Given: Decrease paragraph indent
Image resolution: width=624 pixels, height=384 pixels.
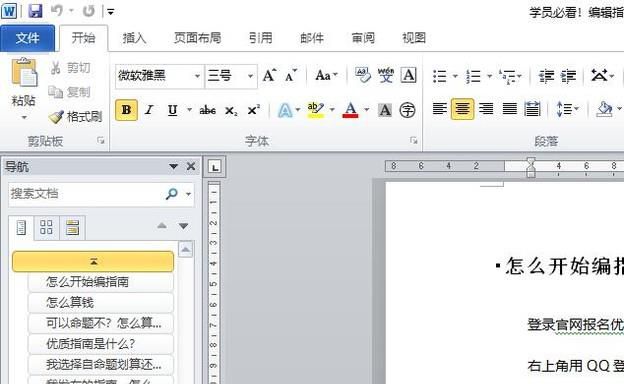Looking at the screenshot, I should (x=546, y=76).
